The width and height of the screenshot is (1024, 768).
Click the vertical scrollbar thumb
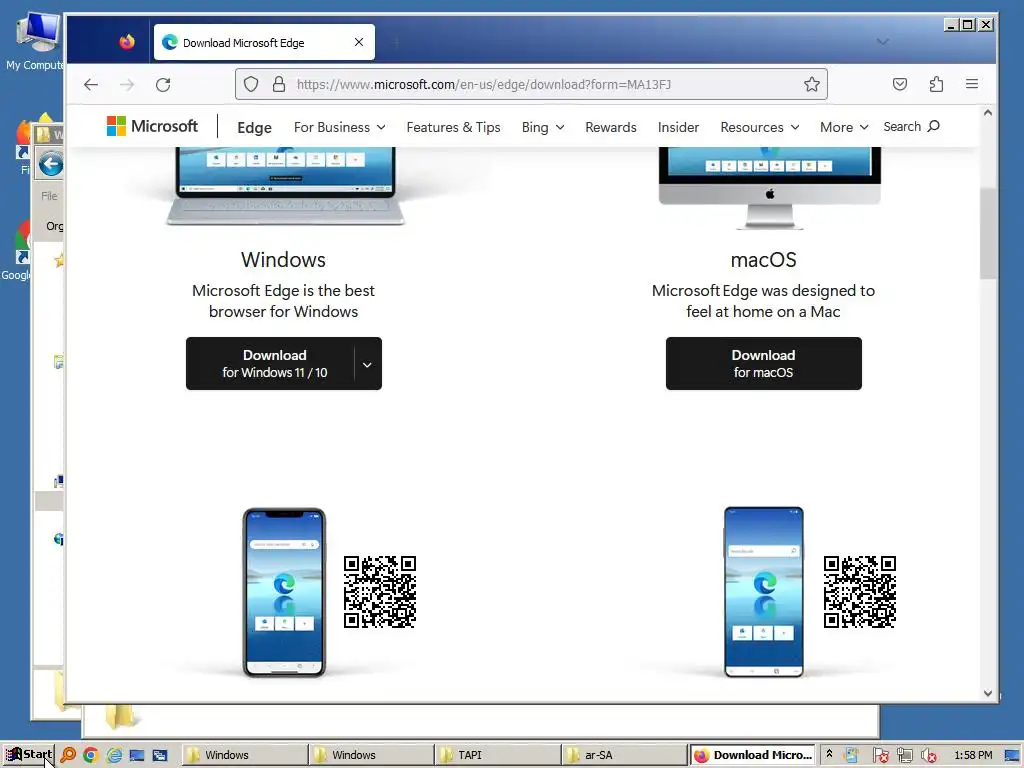[x=987, y=233]
